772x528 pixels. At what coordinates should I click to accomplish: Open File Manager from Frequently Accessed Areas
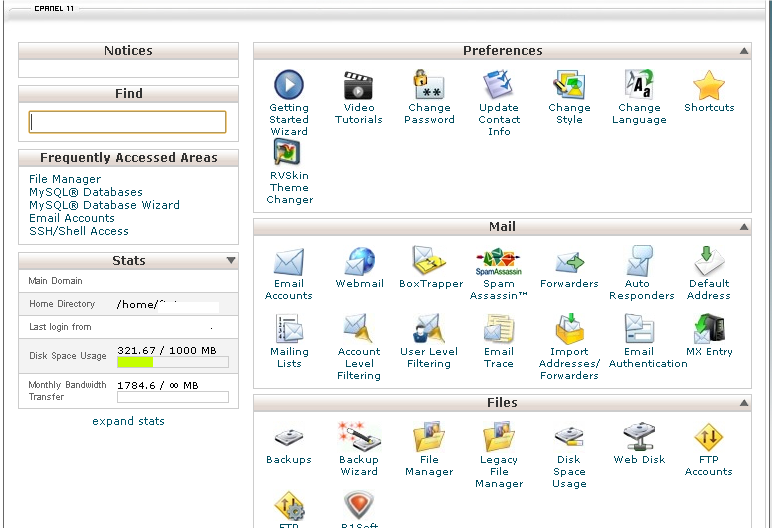pyautogui.click(x=65, y=179)
